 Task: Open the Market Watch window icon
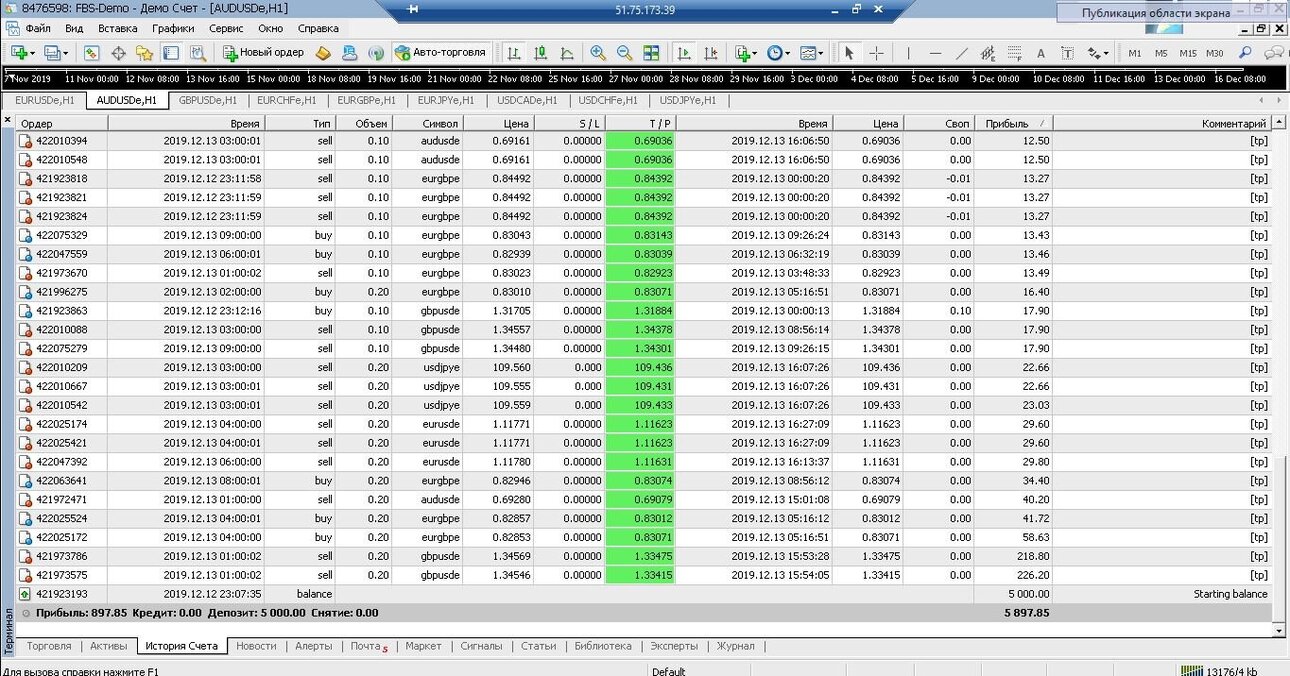[x=92, y=53]
